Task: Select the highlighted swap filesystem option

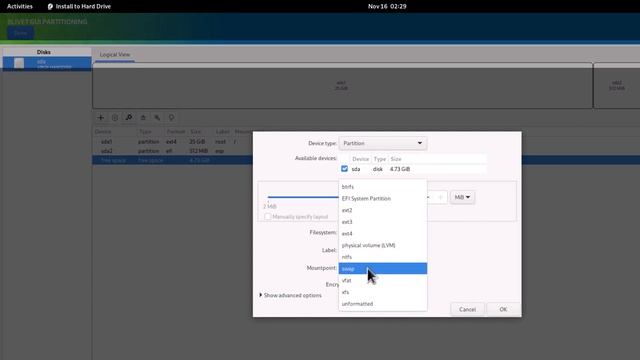Action: point(383,269)
